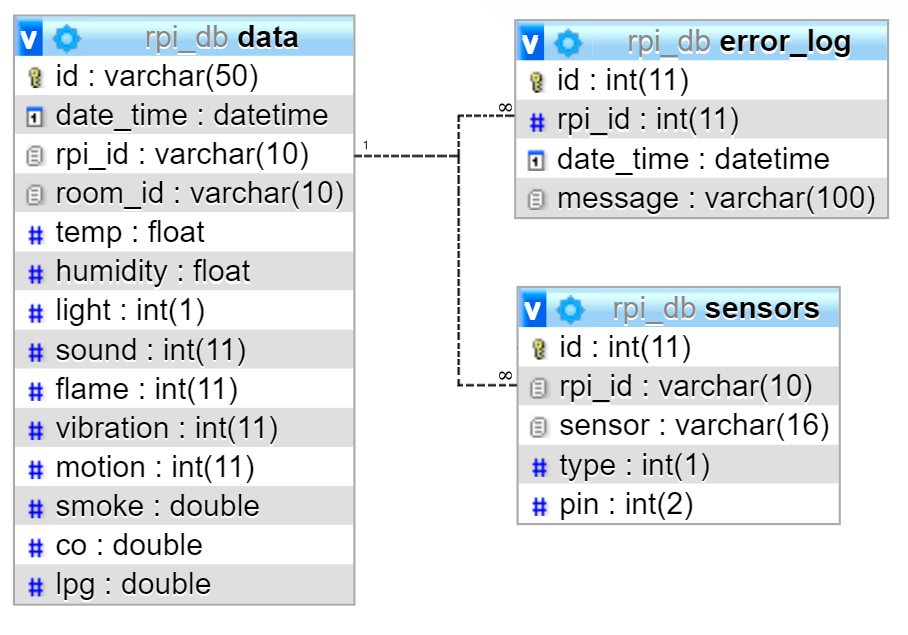Screen dimensions: 908x635
Task: Open the sensors table gear options
Action: pos(570,310)
